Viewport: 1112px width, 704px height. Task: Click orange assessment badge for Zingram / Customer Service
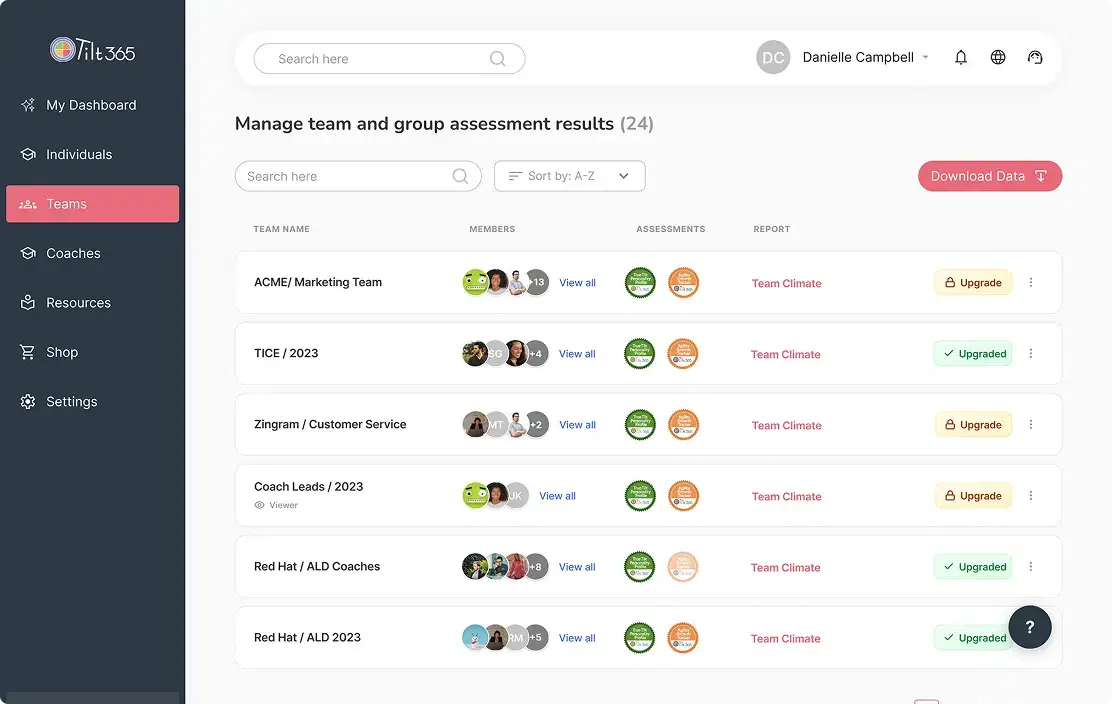coord(684,425)
